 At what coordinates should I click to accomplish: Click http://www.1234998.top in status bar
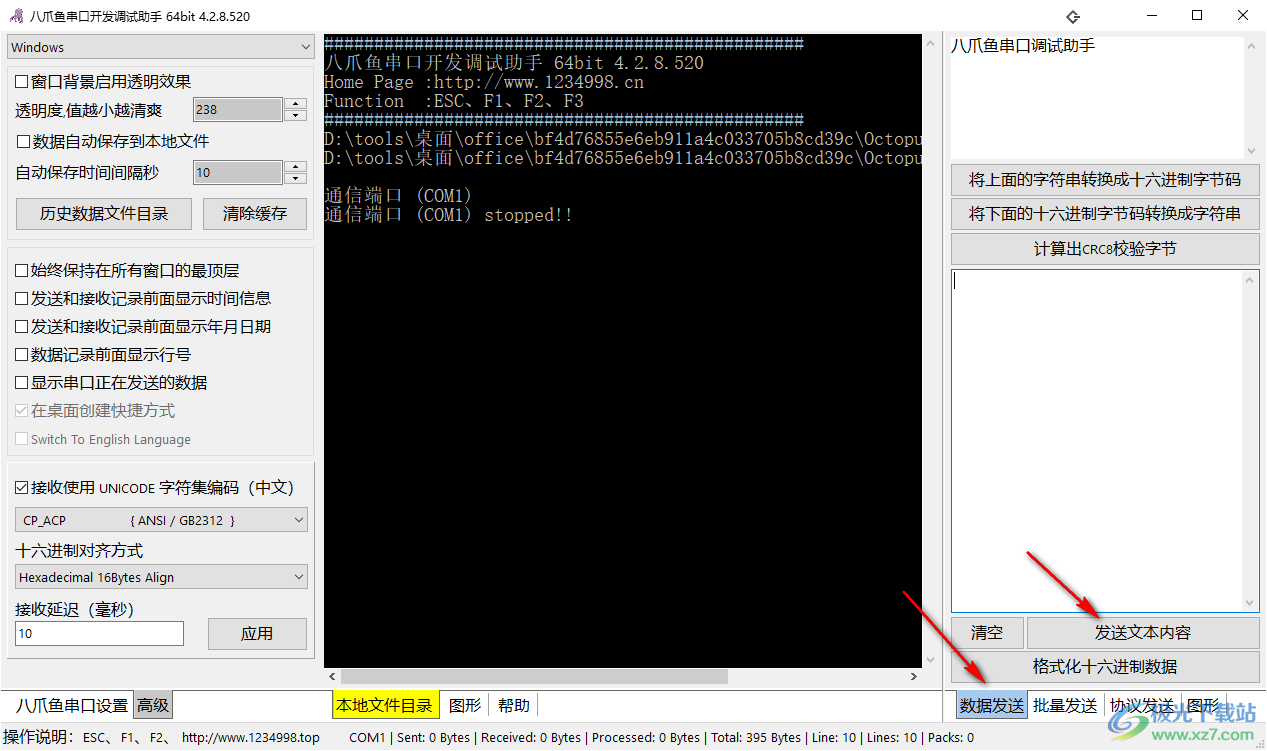pos(251,738)
